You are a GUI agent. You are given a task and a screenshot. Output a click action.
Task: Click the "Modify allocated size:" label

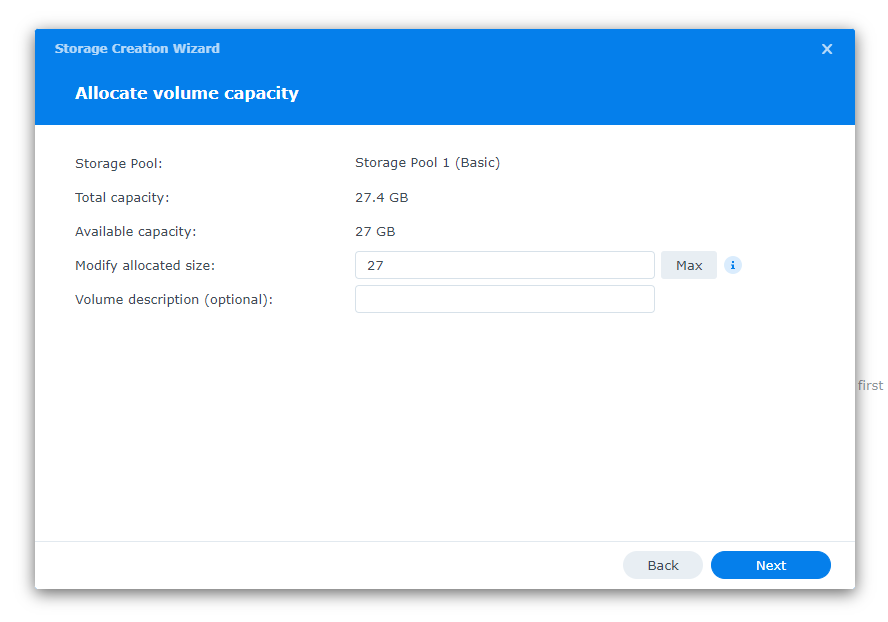[144, 265]
